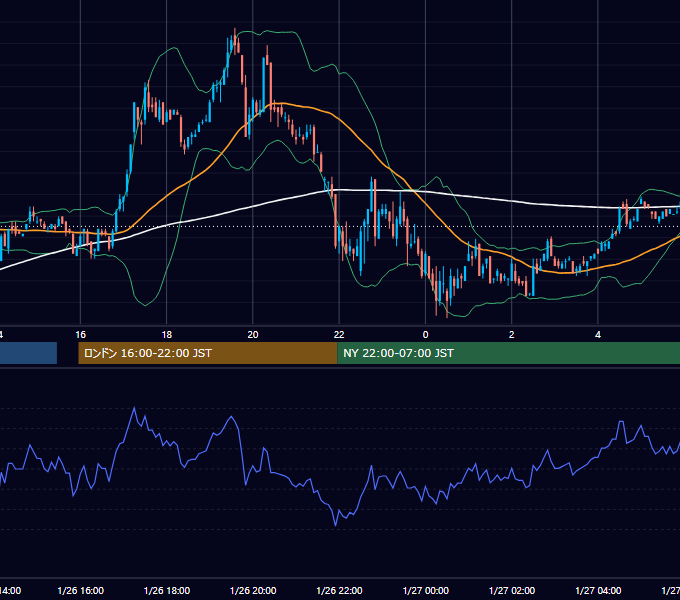Click the 1/26 20:00 date label
The height and width of the screenshot is (600, 680).
pyautogui.click(x=253, y=590)
